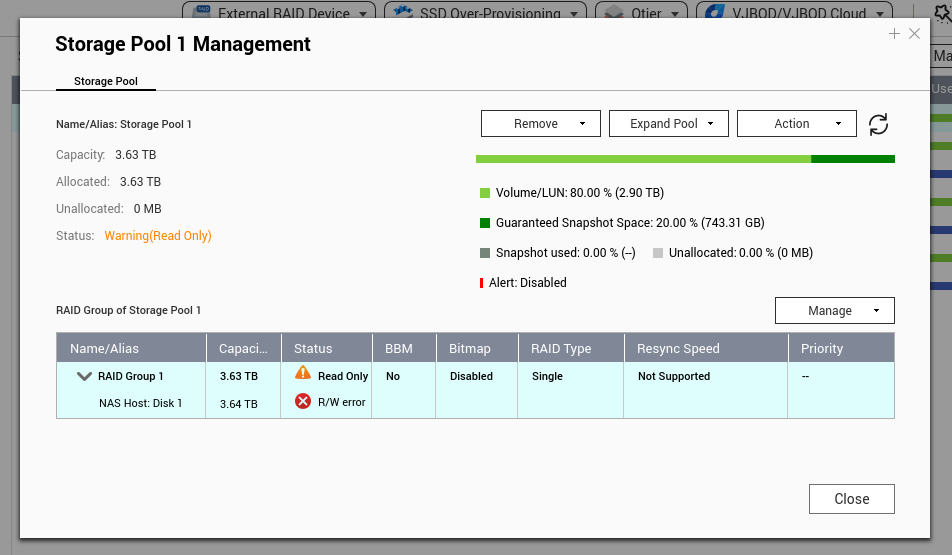Click the plus icon in dialog corner
The width and height of the screenshot is (952, 555).
click(894, 34)
